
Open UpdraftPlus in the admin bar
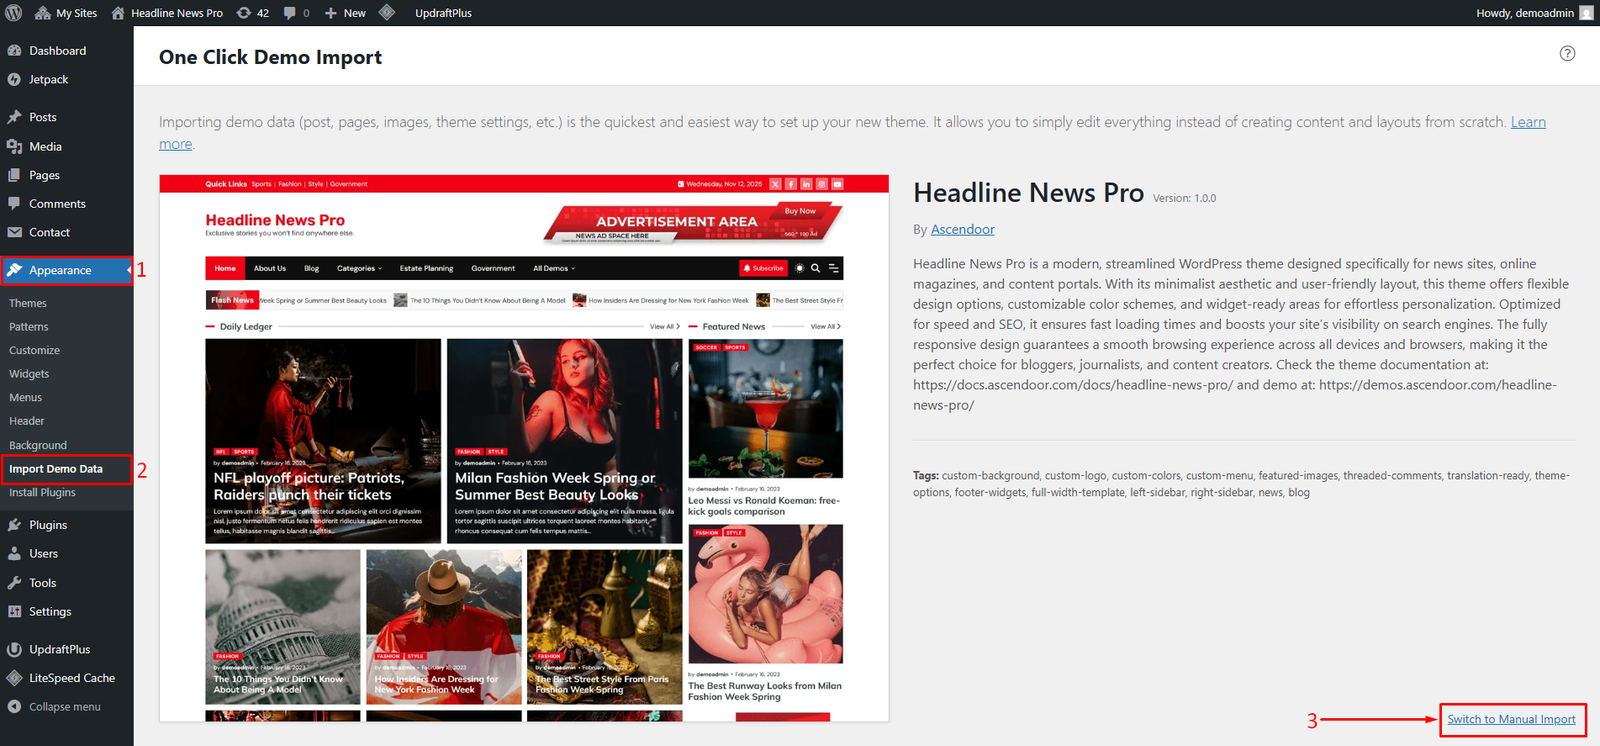pos(443,13)
